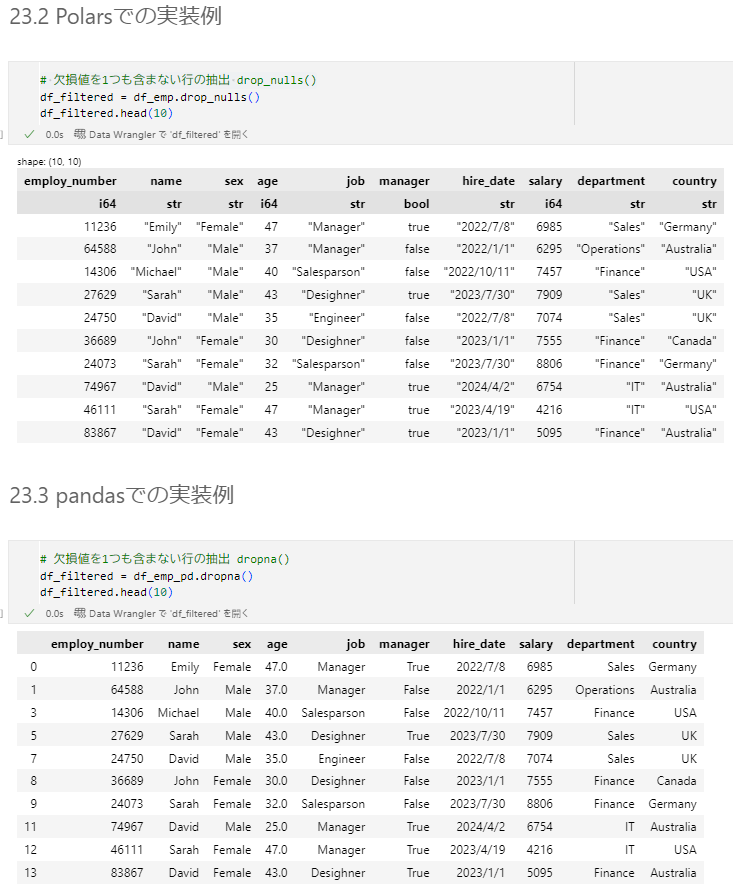The width and height of the screenshot is (733, 895).
Task: Click the country header in the pandas table
Action: tap(674, 644)
